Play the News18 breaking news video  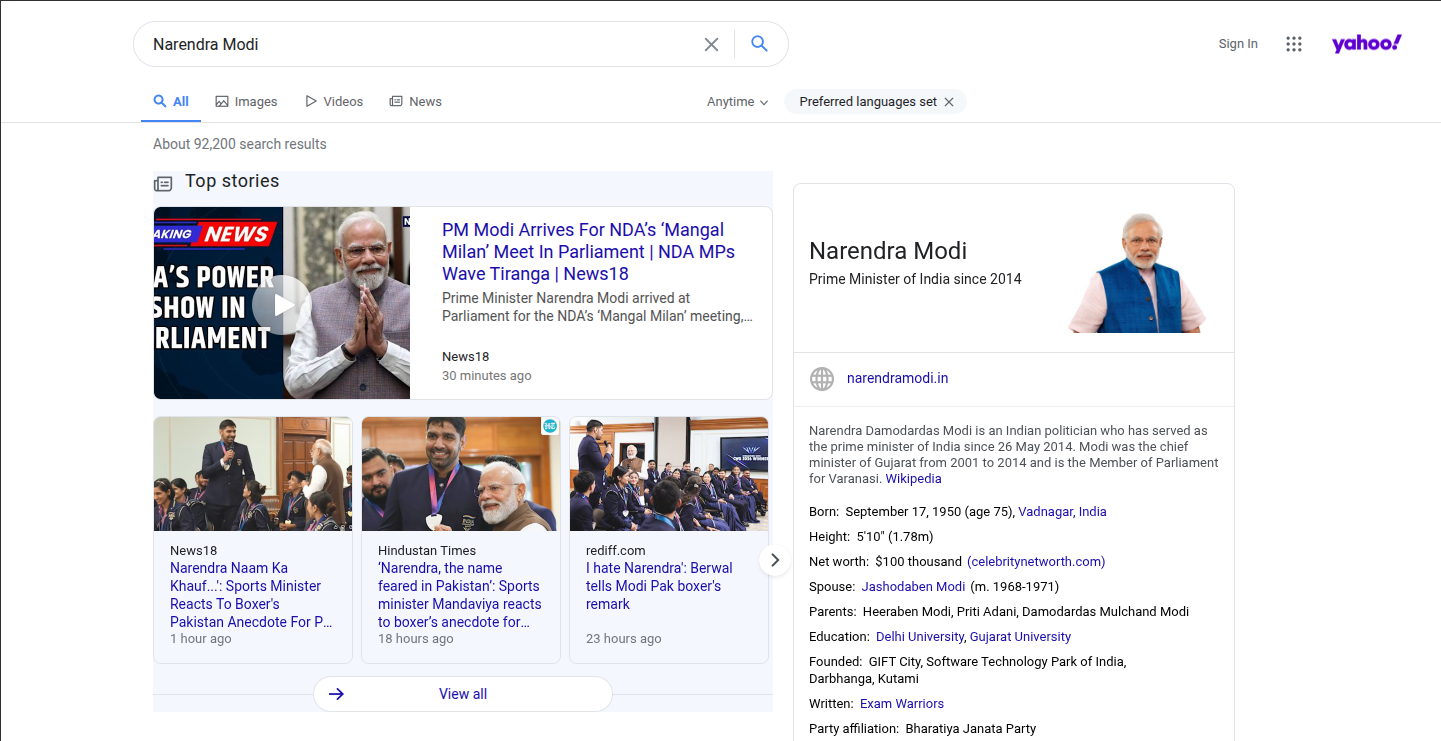pyautogui.click(x=282, y=304)
